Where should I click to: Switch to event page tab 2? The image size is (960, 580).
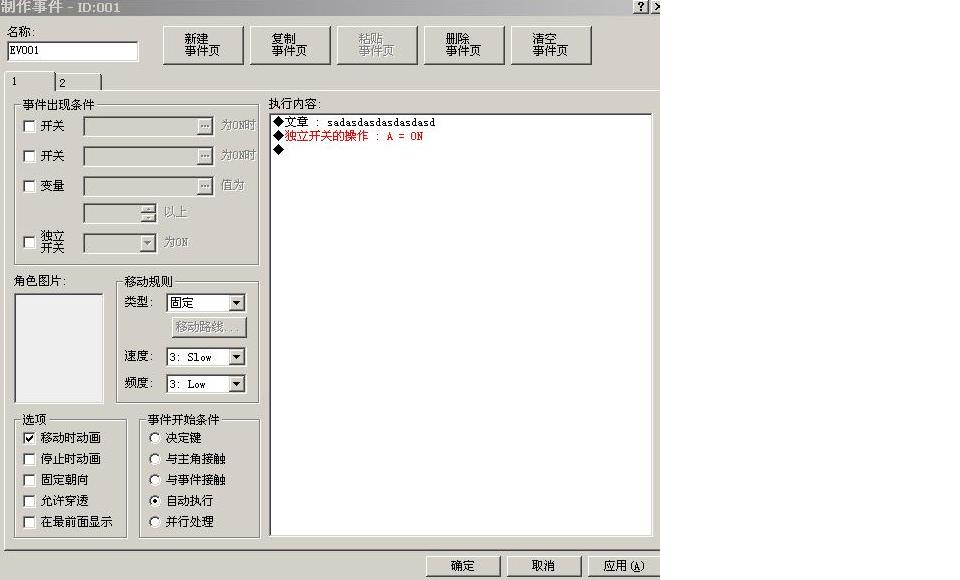click(x=78, y=83)
